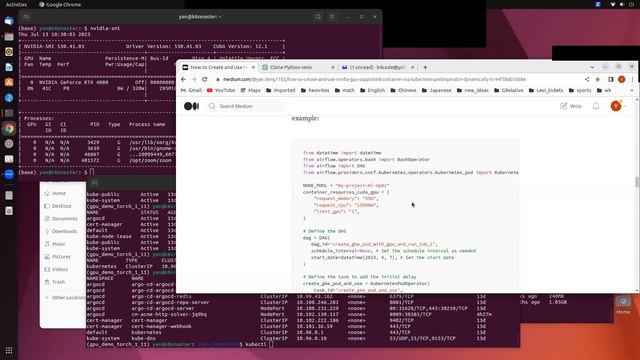The width and height of the screenshot is (640, 360).
Task: Select Downloads in the Files sidebar
Action: click(x=60, y=231)
